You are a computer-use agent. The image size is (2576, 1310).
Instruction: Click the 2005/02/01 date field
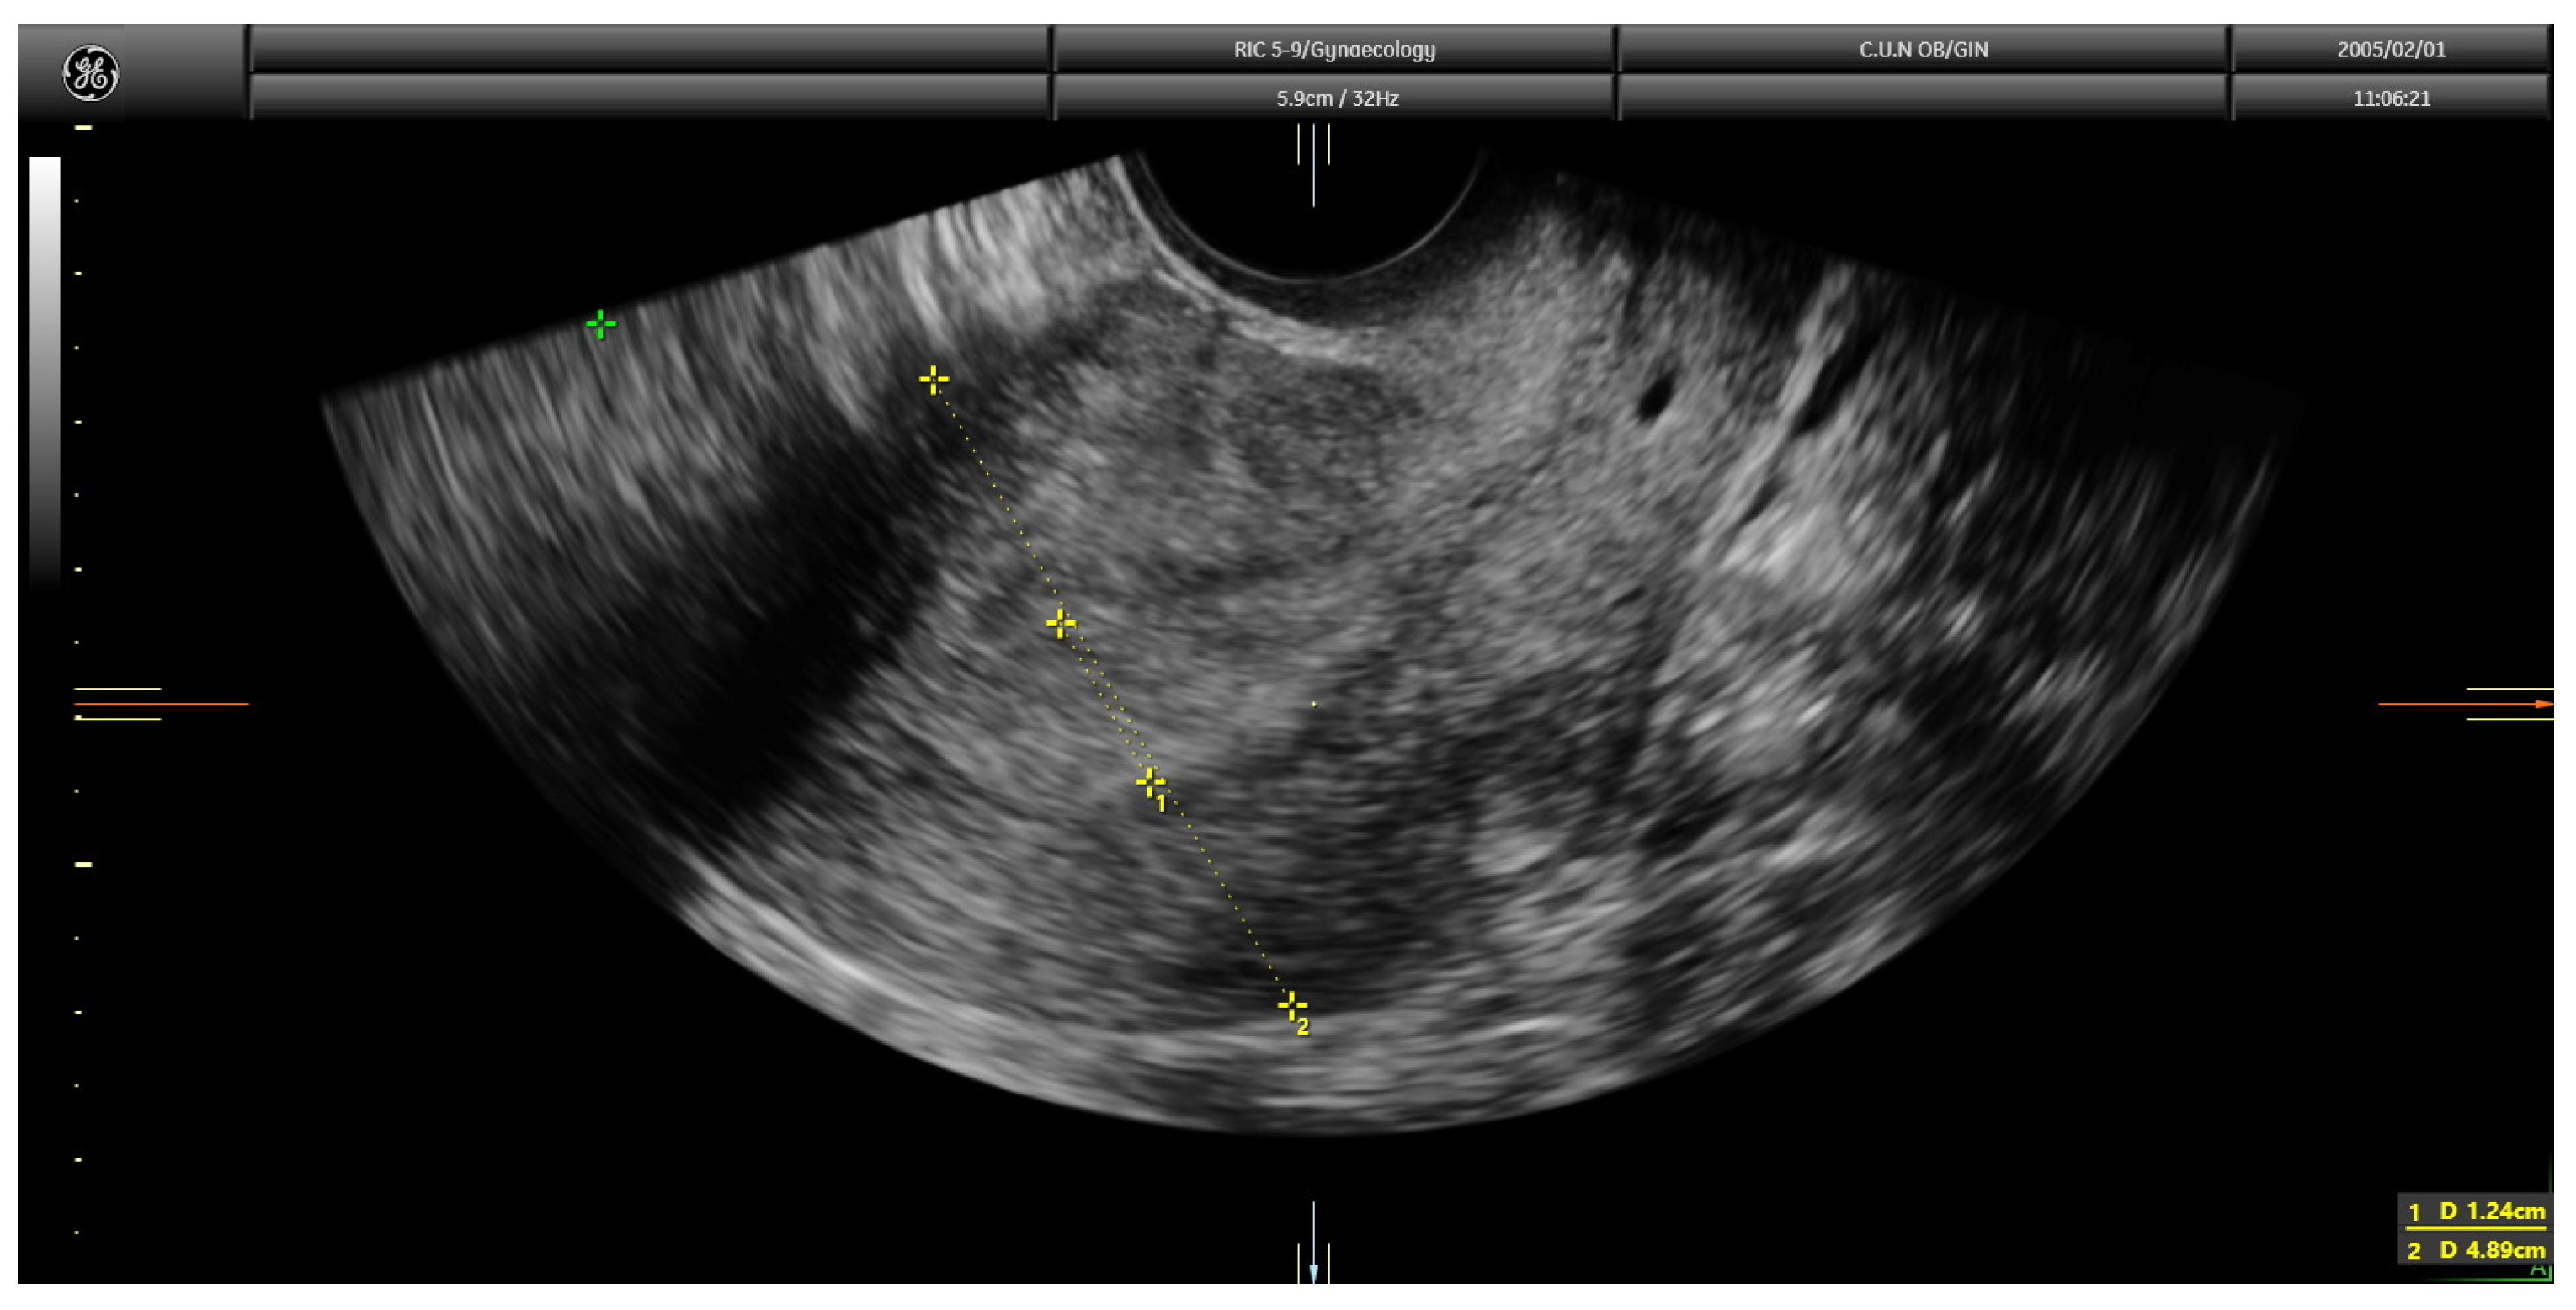[2390, 49]
